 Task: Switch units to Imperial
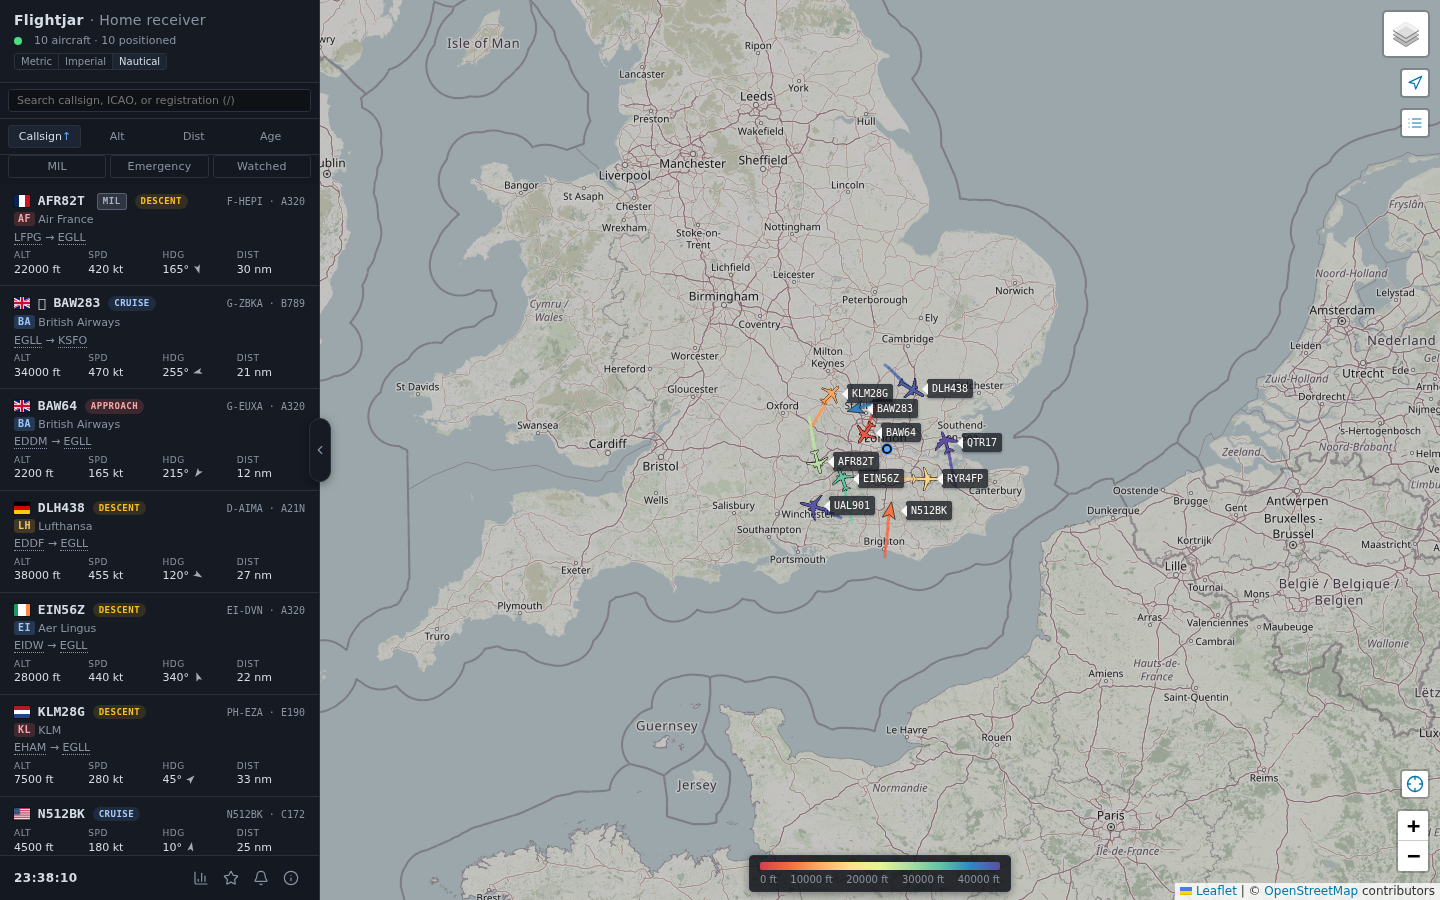tap(85, 61)
